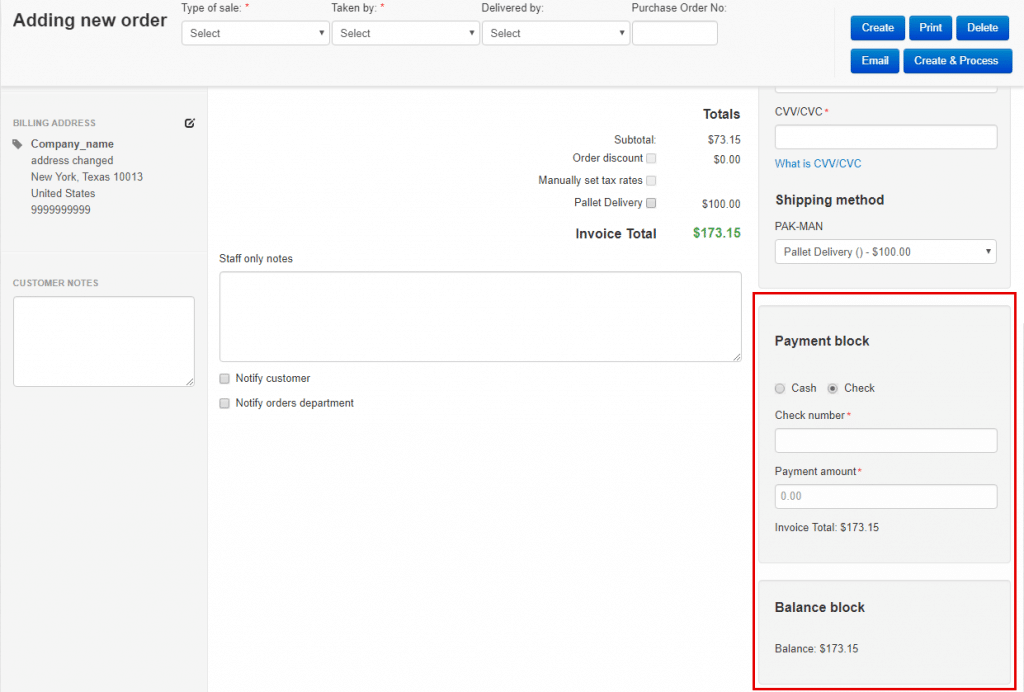1024x692 pixels.
Task: Click the Delete order button
Action: click(982, 28)
